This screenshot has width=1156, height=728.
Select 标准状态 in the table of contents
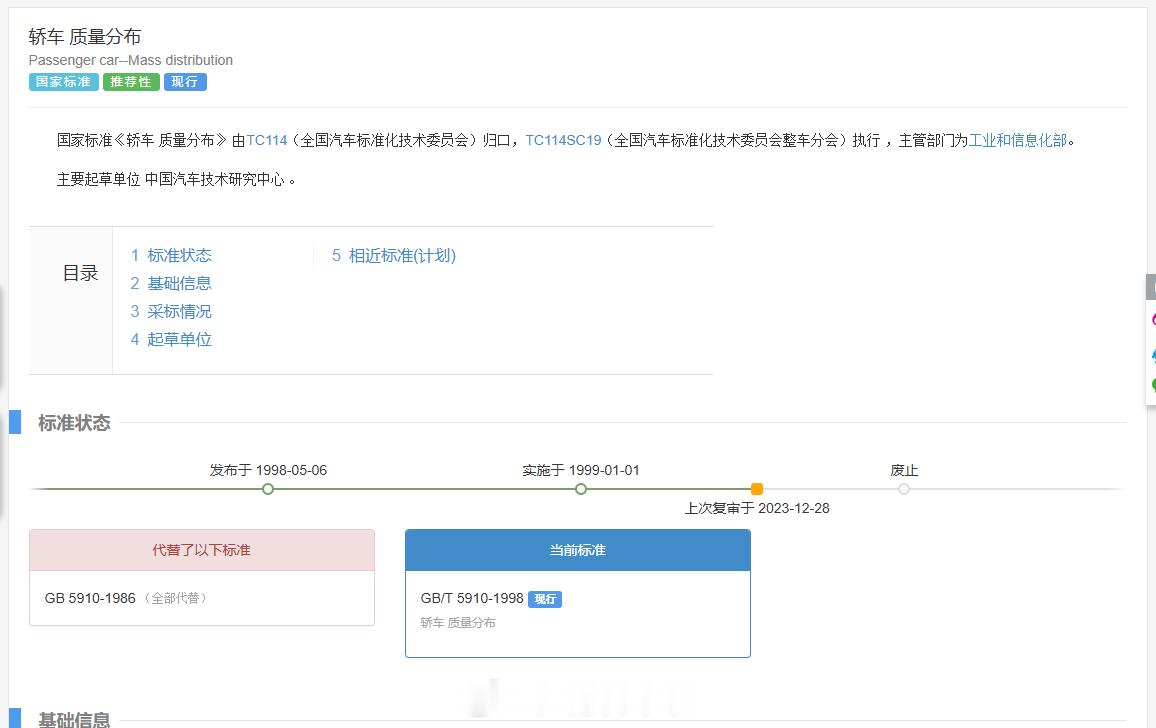click(179, 255)
